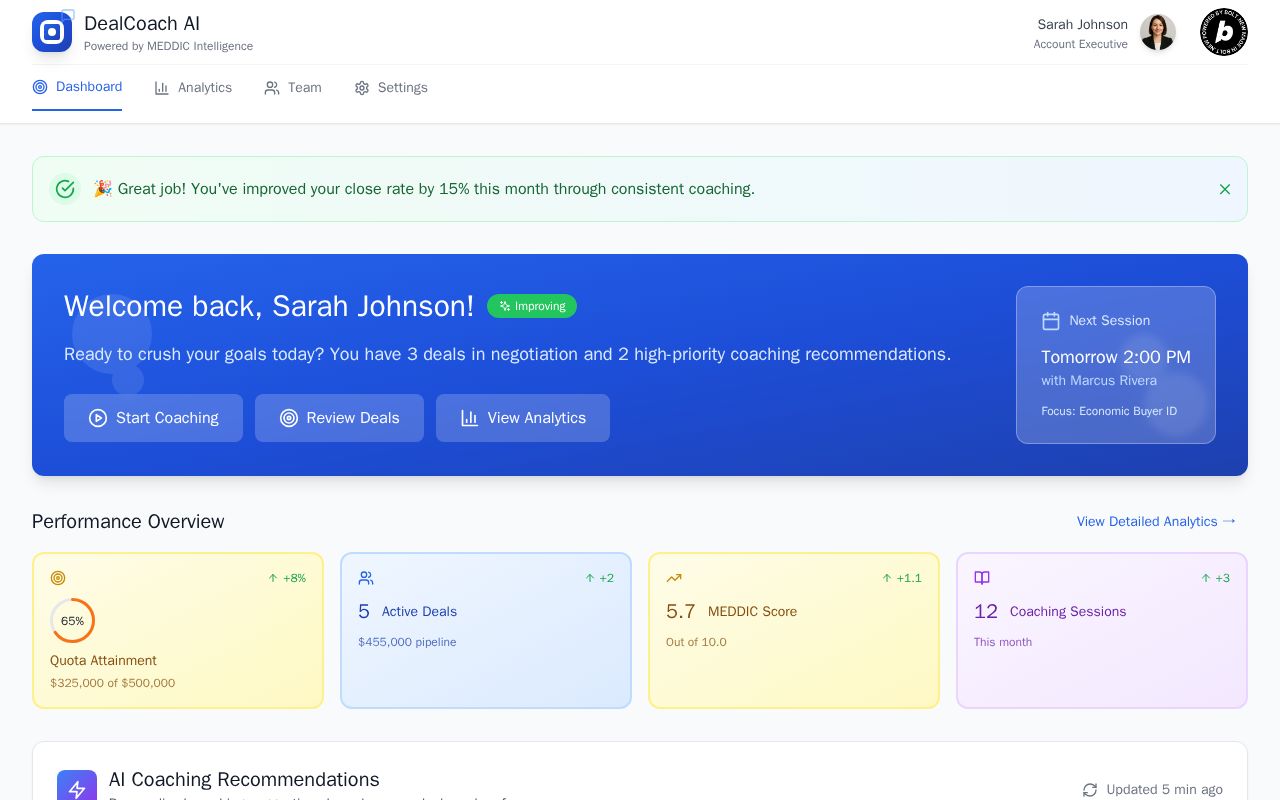
Task: Click 'Powered by MEDDIC Intelligence' subtitle
Action: (168, 46)
